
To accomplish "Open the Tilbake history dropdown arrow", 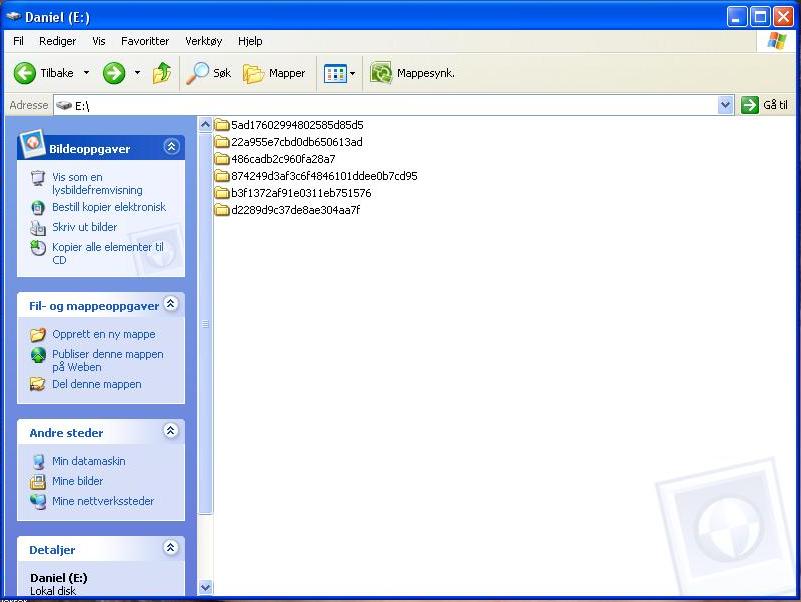I will (x=86, y=73).
